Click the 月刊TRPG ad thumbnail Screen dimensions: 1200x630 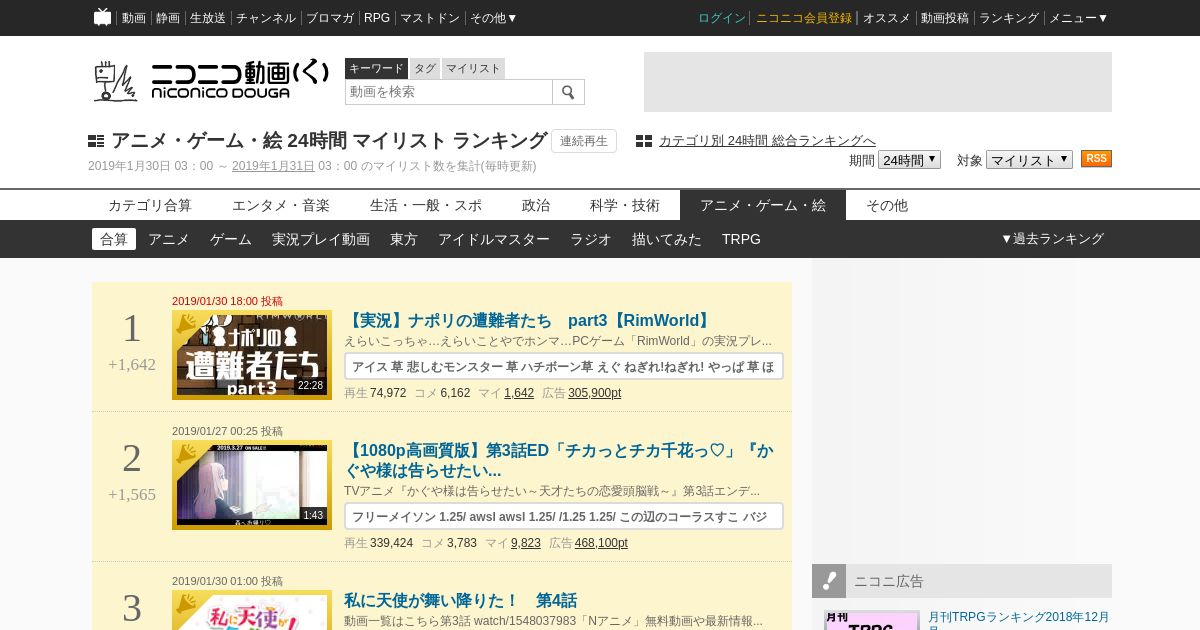click(x=872, y=620)
